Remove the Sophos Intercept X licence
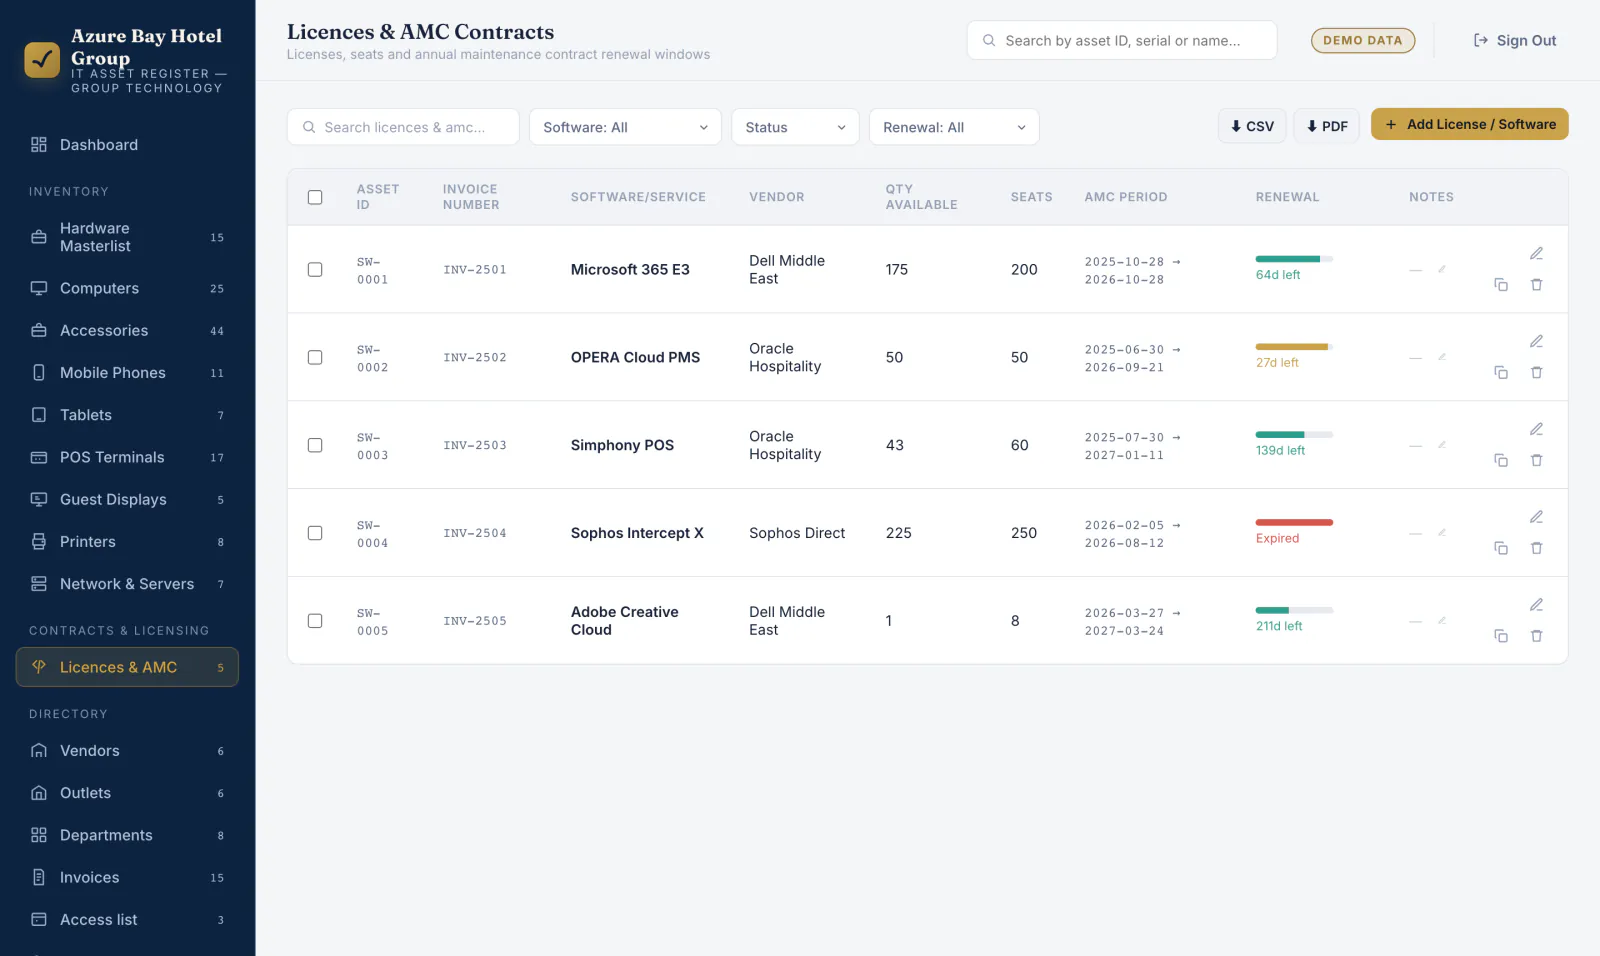 click(1536, 549)
